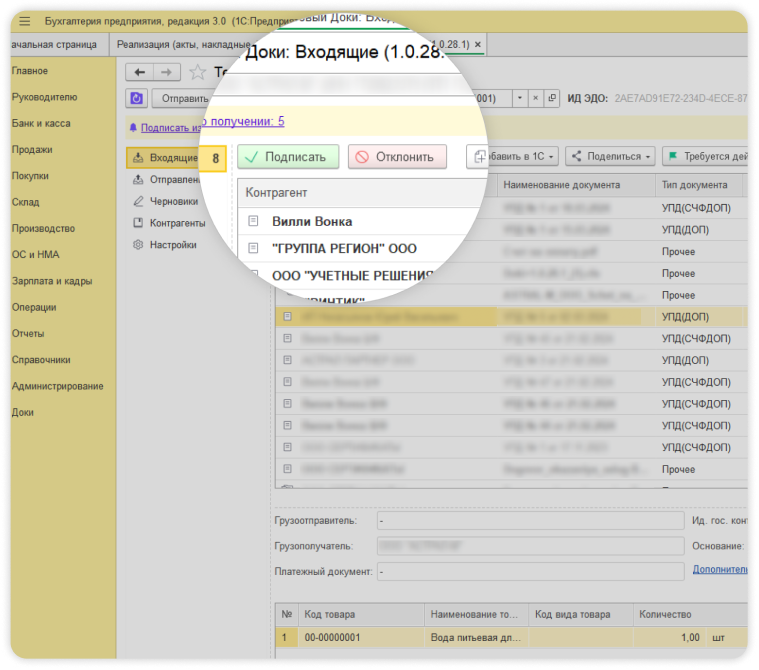Click the forward navigation arrow
Screen dimensions: 759x670
(x=167, y=72)
